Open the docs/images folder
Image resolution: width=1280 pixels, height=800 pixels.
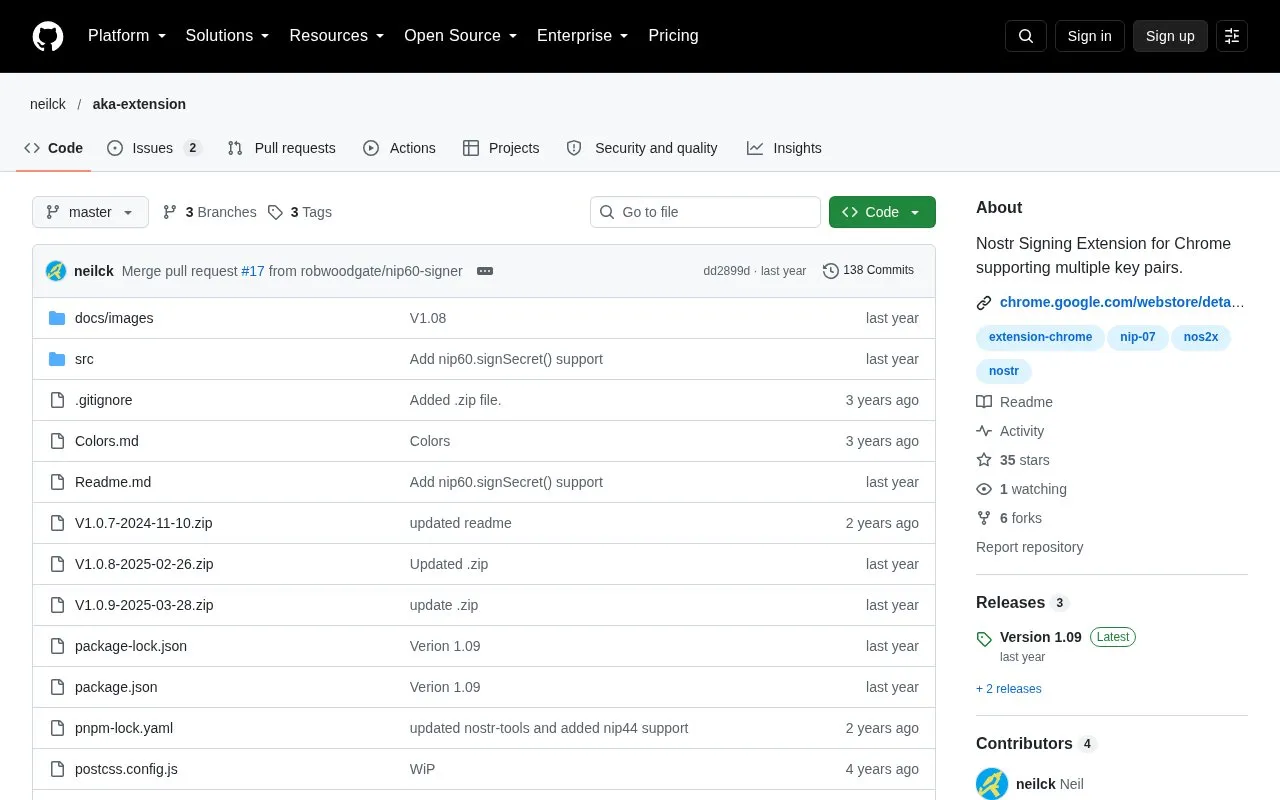(114, 318)
